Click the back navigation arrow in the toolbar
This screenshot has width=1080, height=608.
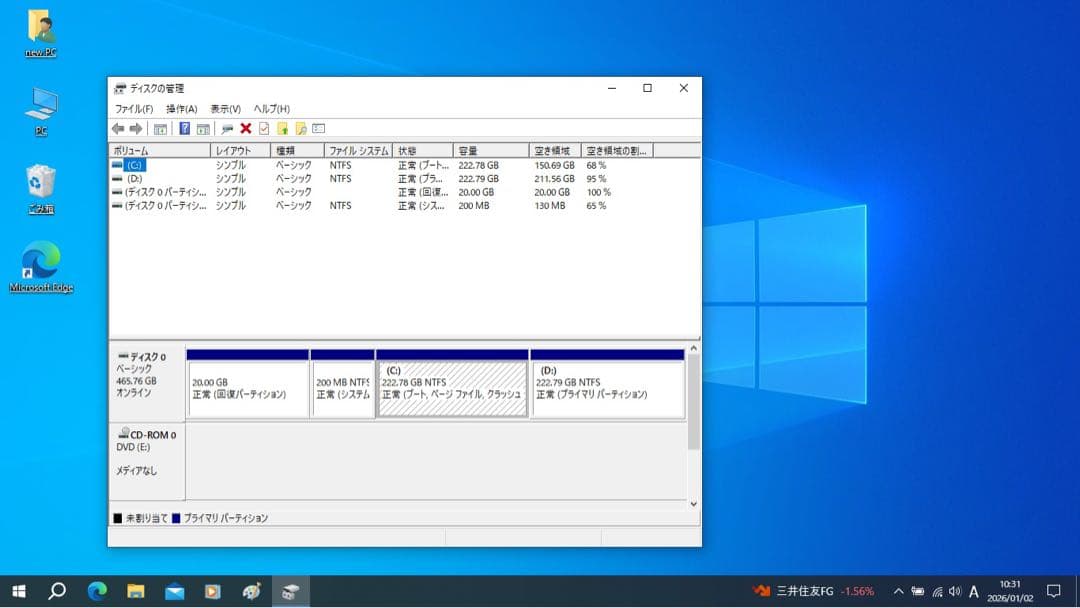pos(117,128)
